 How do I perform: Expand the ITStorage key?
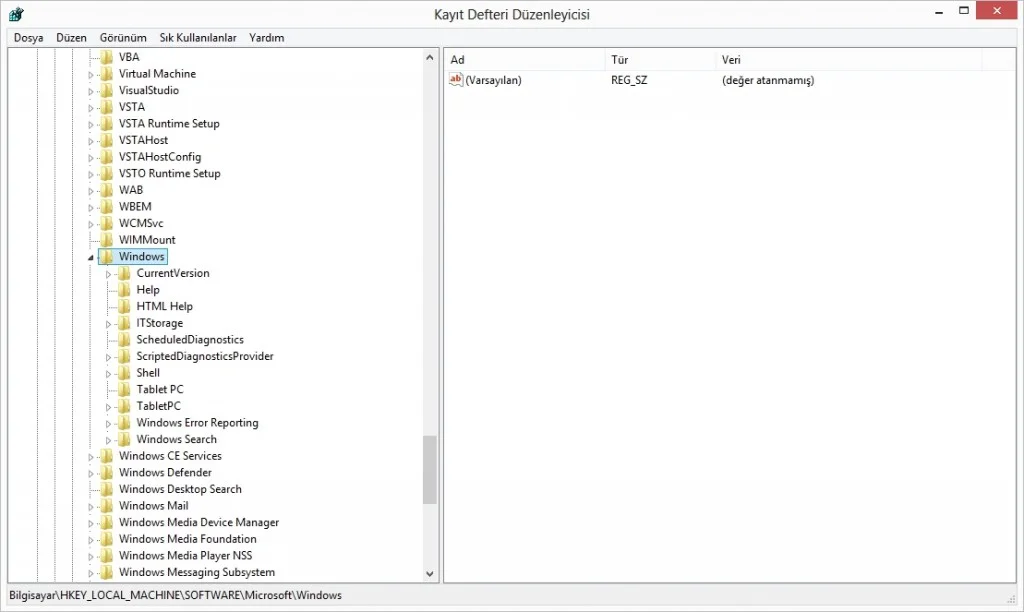click(108, 324)
